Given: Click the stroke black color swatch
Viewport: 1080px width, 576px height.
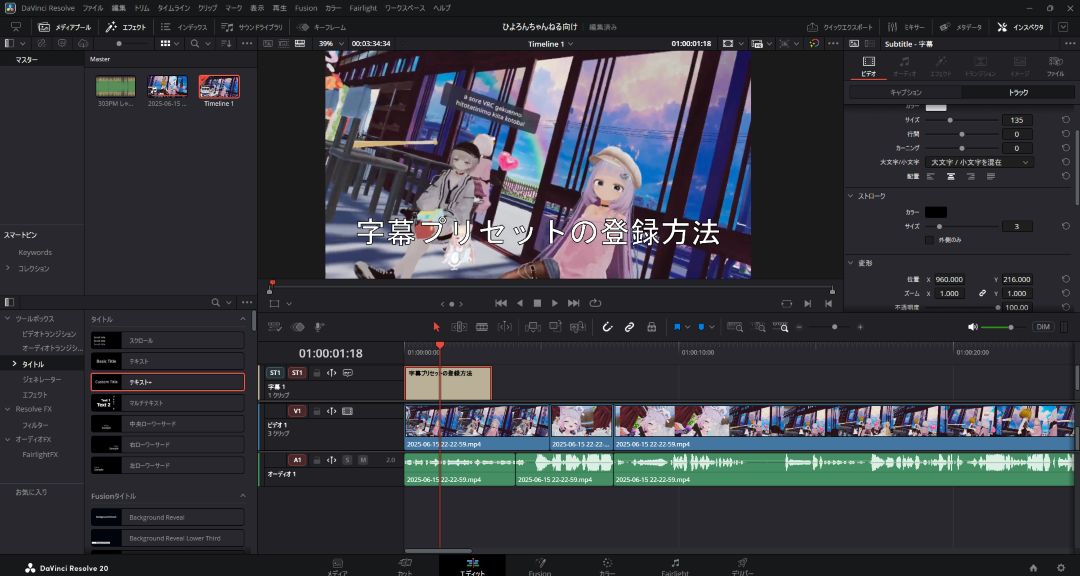Looking at the screenshot, I should click(935, 212).
